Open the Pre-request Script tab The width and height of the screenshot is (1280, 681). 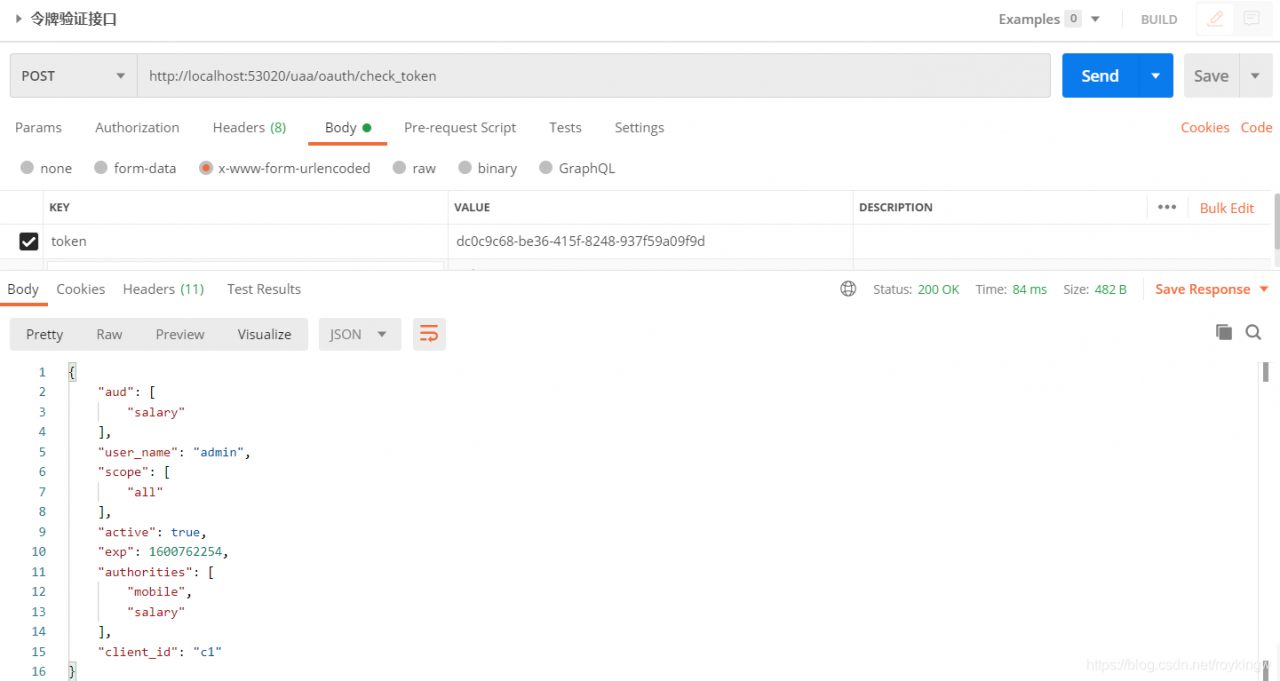pos(460,128)
